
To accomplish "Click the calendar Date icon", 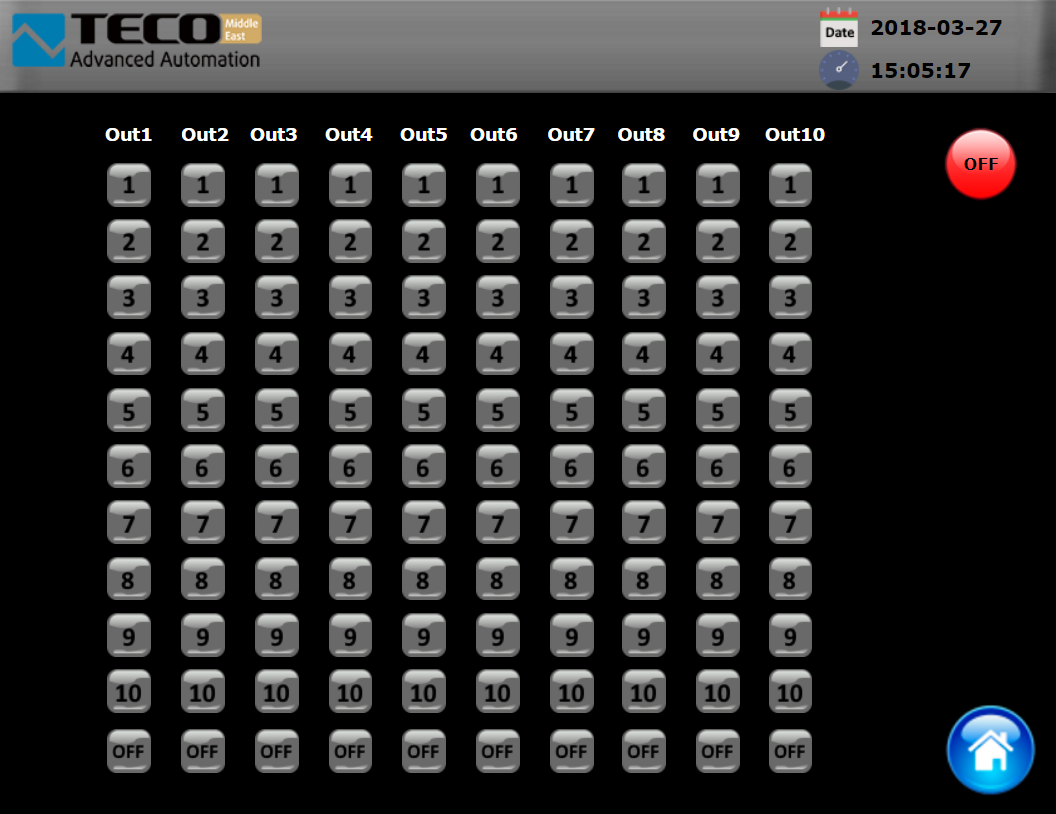I will coord(839,28).
